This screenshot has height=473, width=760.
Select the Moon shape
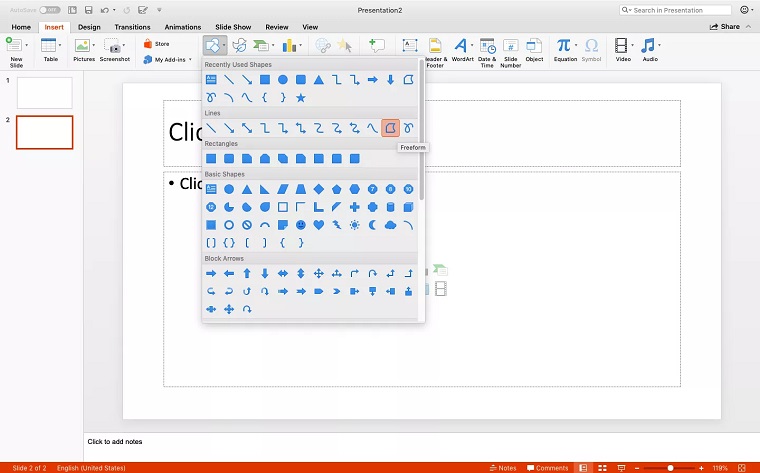click(x=372, y=225)
